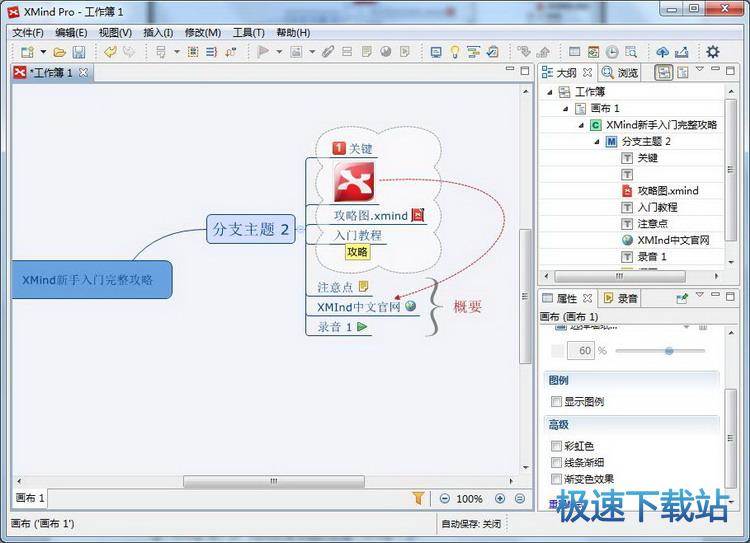Switch to the 浏览 tab
Screen dimensions: 750x543
click(620, 73)
